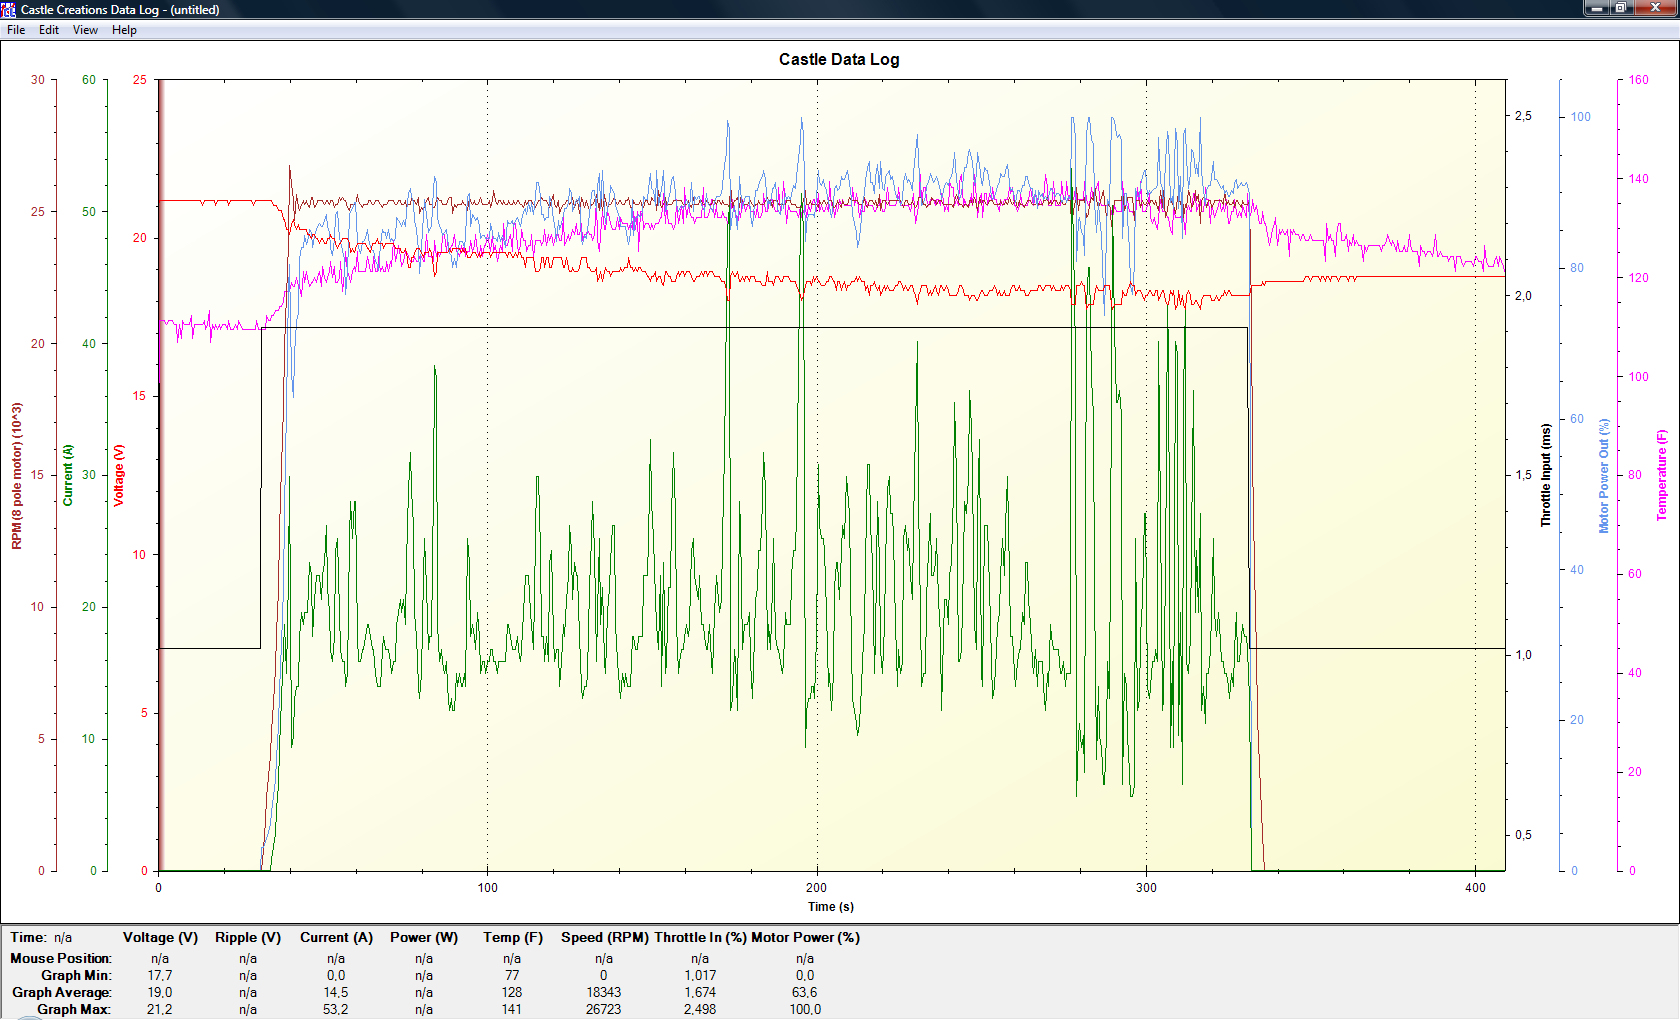The image size is (1680, 1020).
Task: Maximize the Castle Data Log window
Action: point(1621,7)
